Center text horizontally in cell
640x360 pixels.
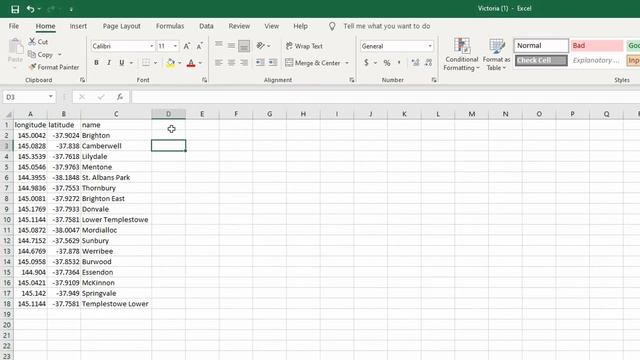tap(231, 63)
